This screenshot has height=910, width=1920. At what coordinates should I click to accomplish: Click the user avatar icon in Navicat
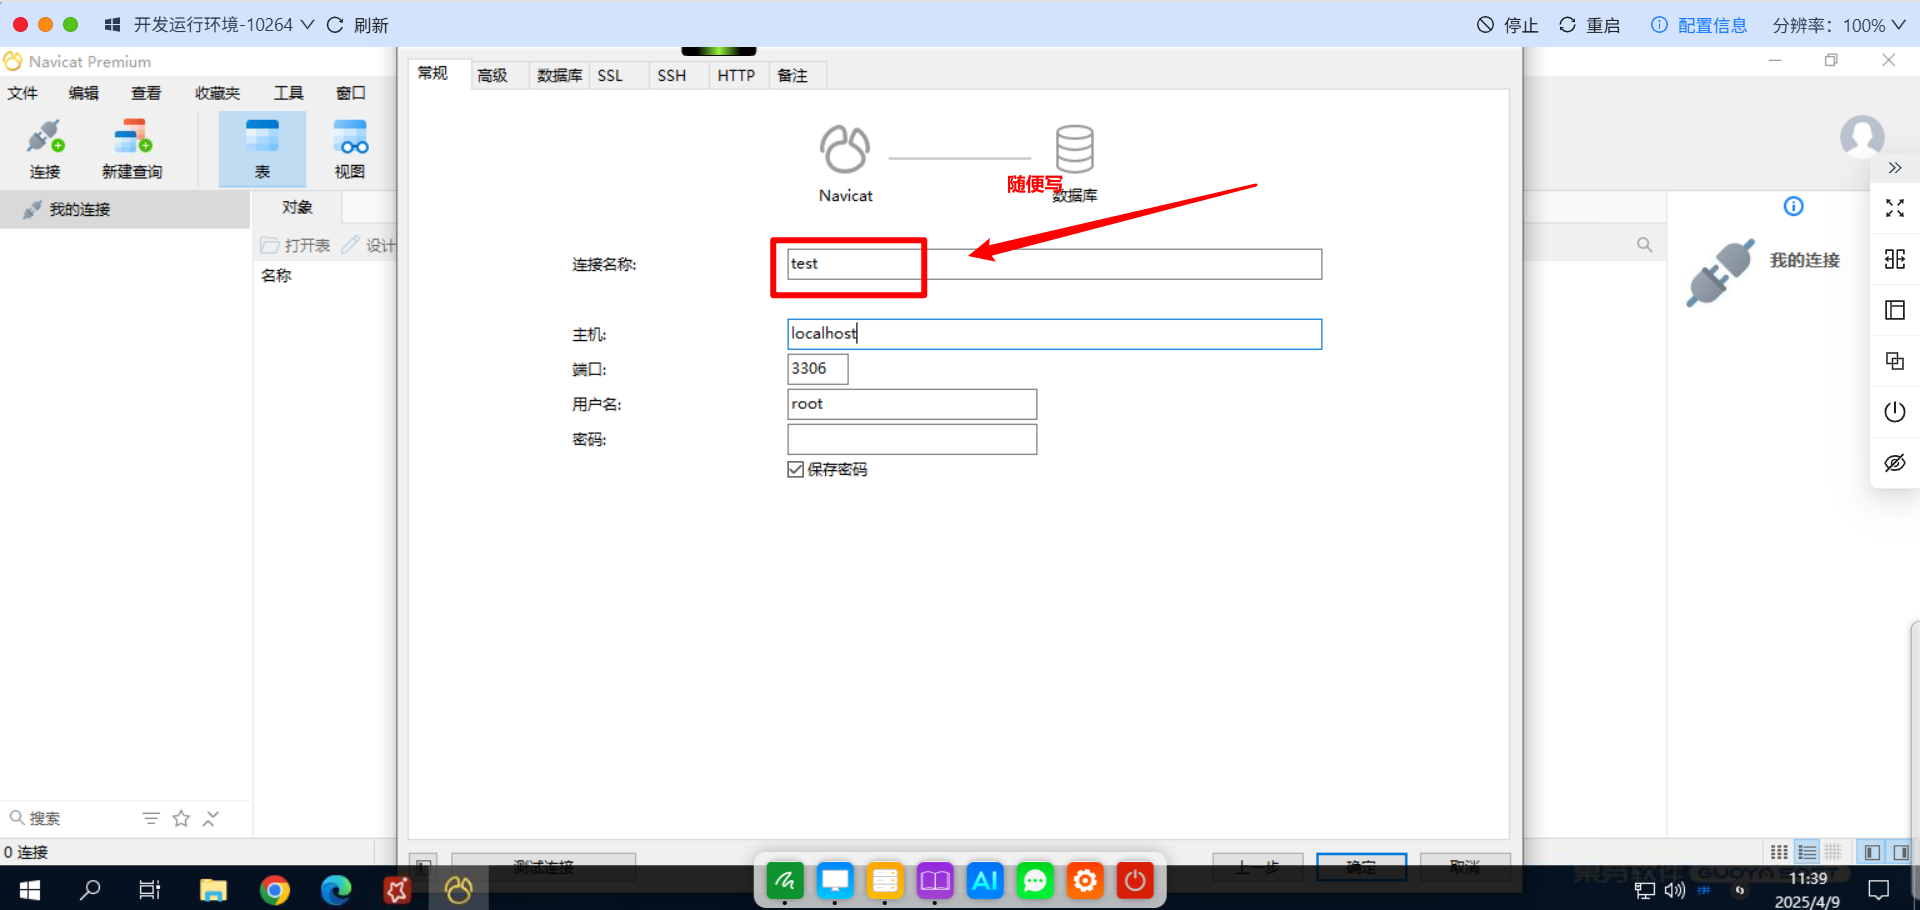coord(1862,136)
